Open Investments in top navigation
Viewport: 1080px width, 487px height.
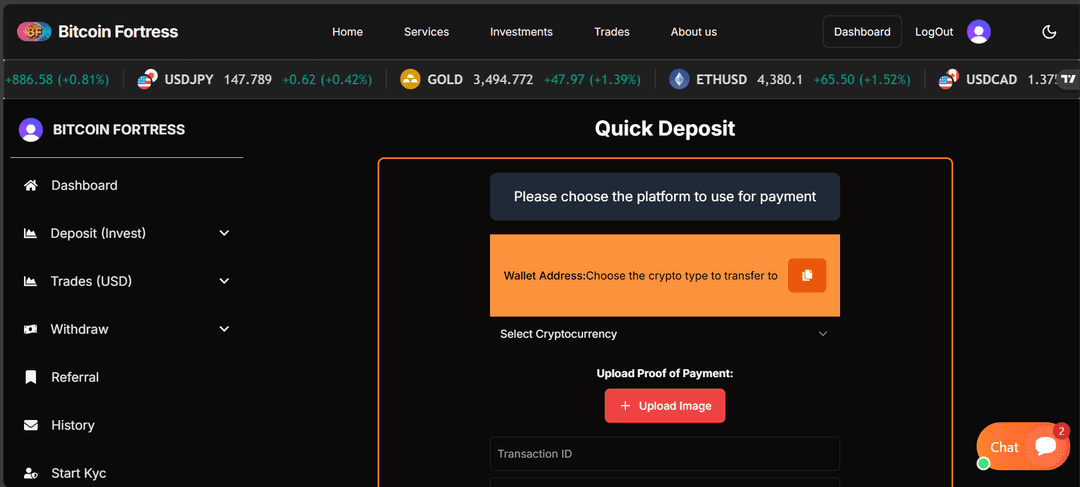click(x=521, y=32)
